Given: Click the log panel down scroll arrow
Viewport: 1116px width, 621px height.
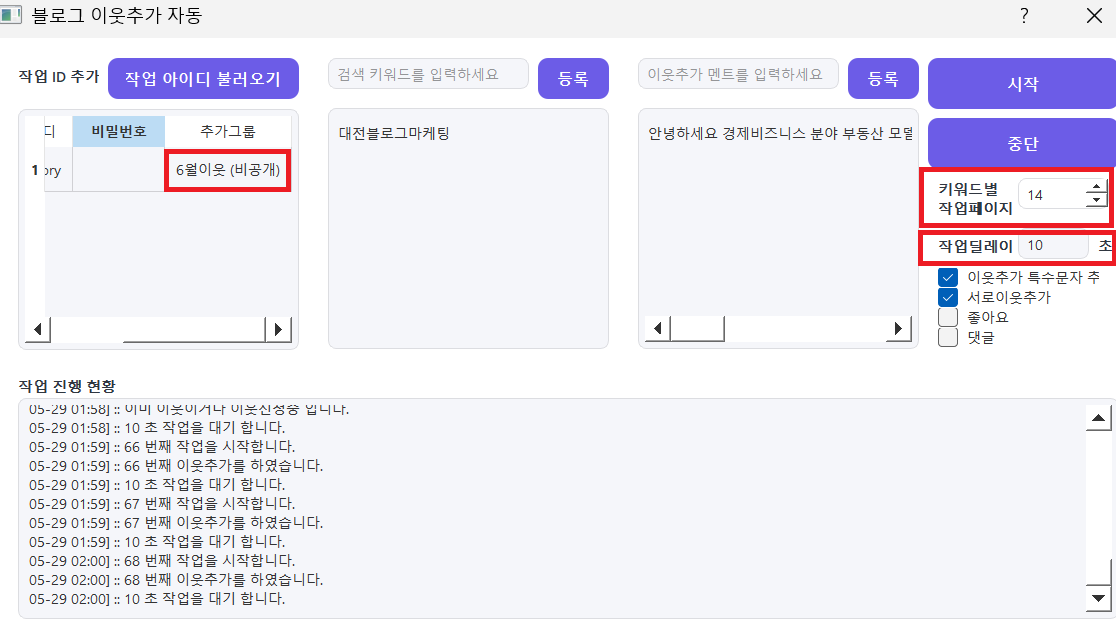Looking at the screenshot, I should click(1098, 598).
